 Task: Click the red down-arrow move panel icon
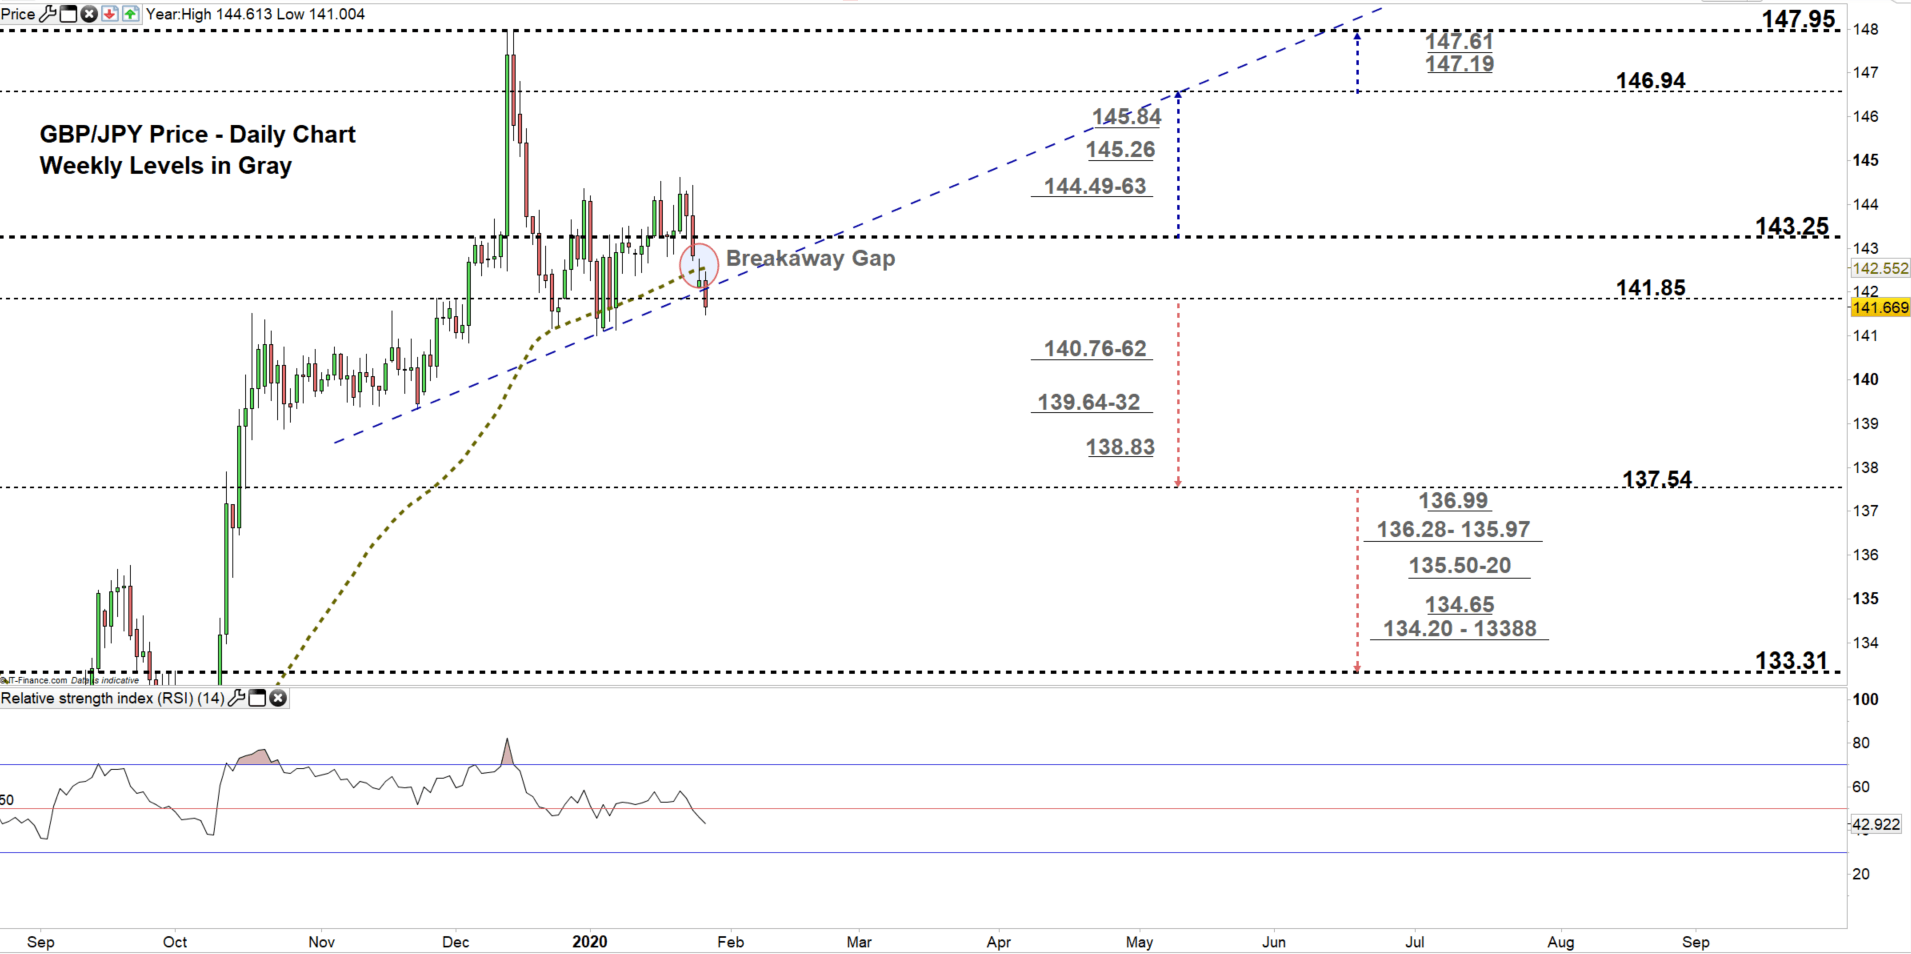tap(110, 14)
